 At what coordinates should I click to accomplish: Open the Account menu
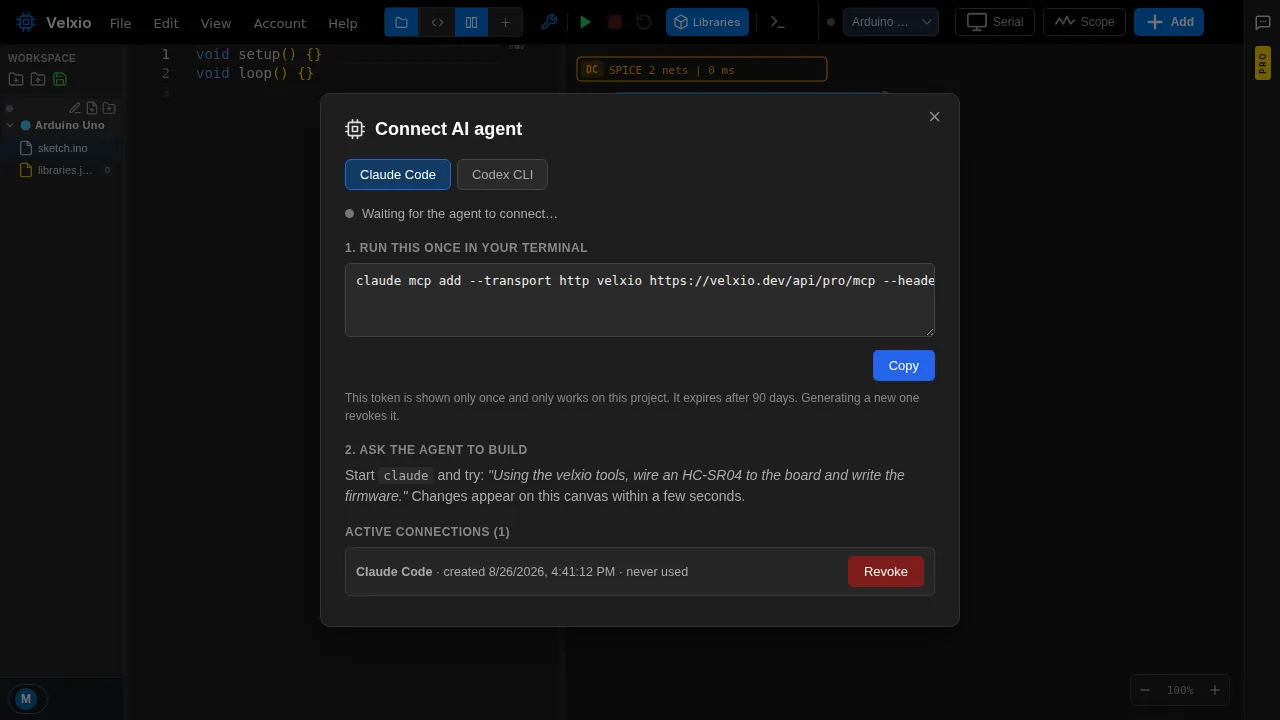[x=280, y=22]
